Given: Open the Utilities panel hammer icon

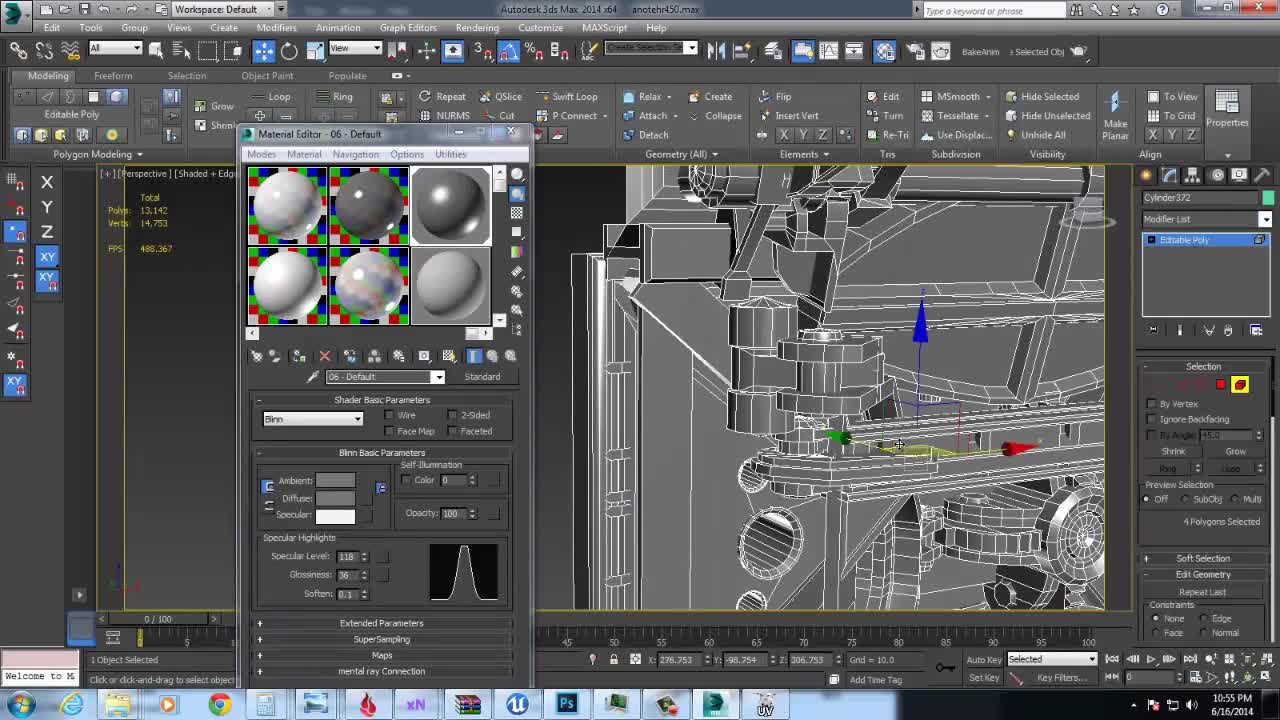Looking at the screenshot, I should pos(1264,175).
